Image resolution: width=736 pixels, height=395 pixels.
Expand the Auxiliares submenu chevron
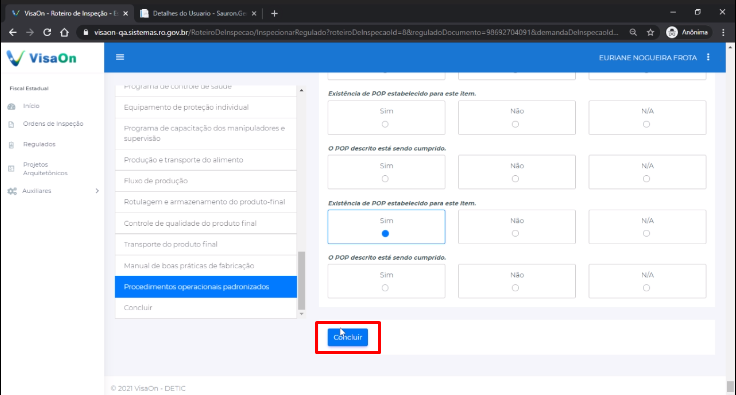(x=97, y=191)
